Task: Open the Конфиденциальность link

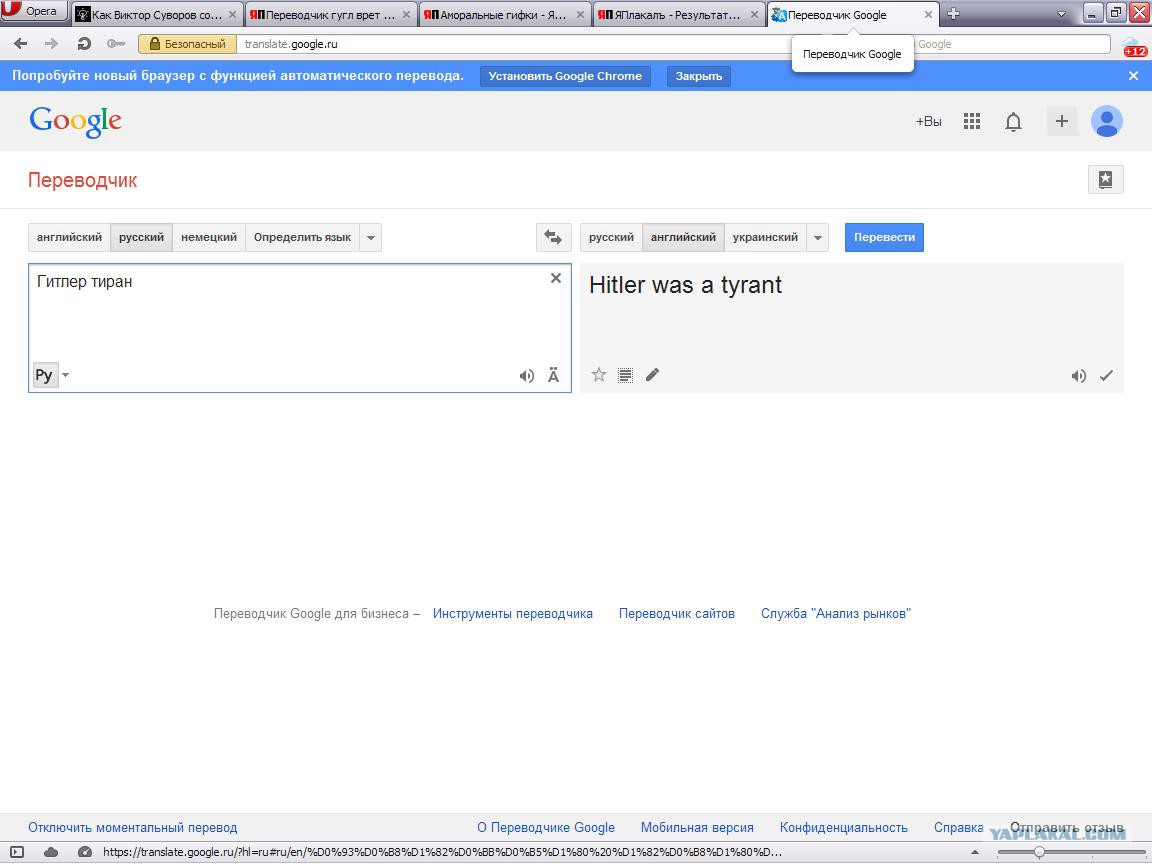Action: (x=843, y=827)
